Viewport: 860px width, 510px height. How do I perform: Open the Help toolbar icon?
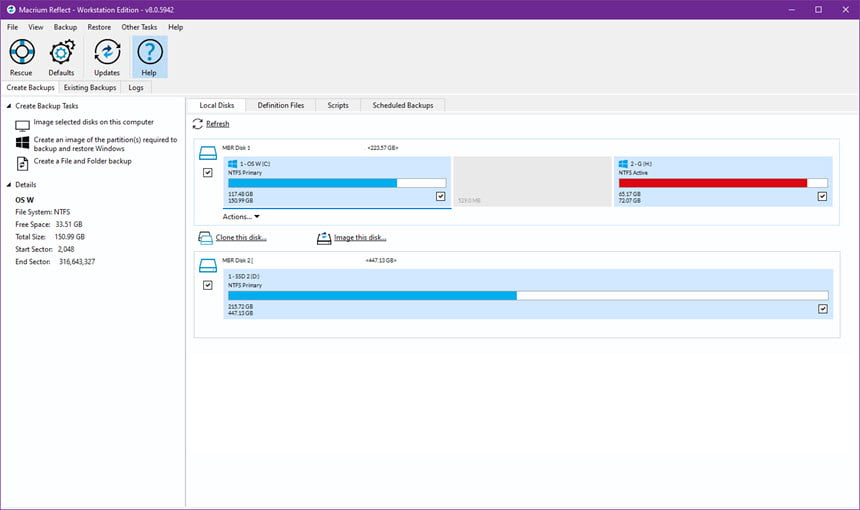point(150,53)
